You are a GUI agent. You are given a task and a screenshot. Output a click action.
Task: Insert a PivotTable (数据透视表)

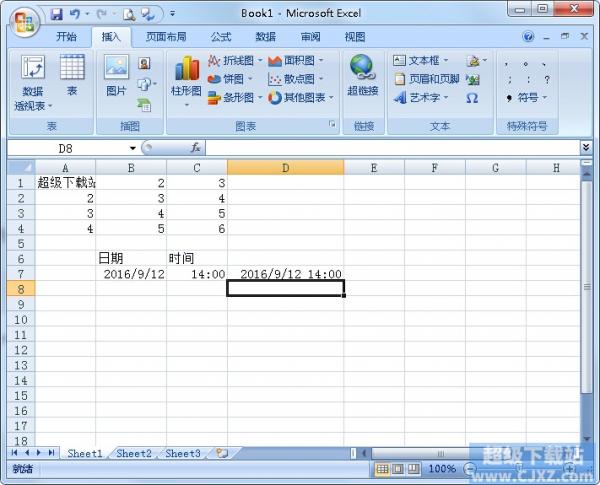pos(32,80)
